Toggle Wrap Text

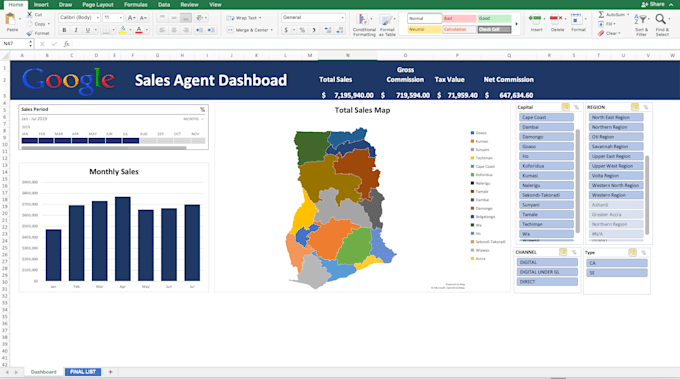click(244, 18)
